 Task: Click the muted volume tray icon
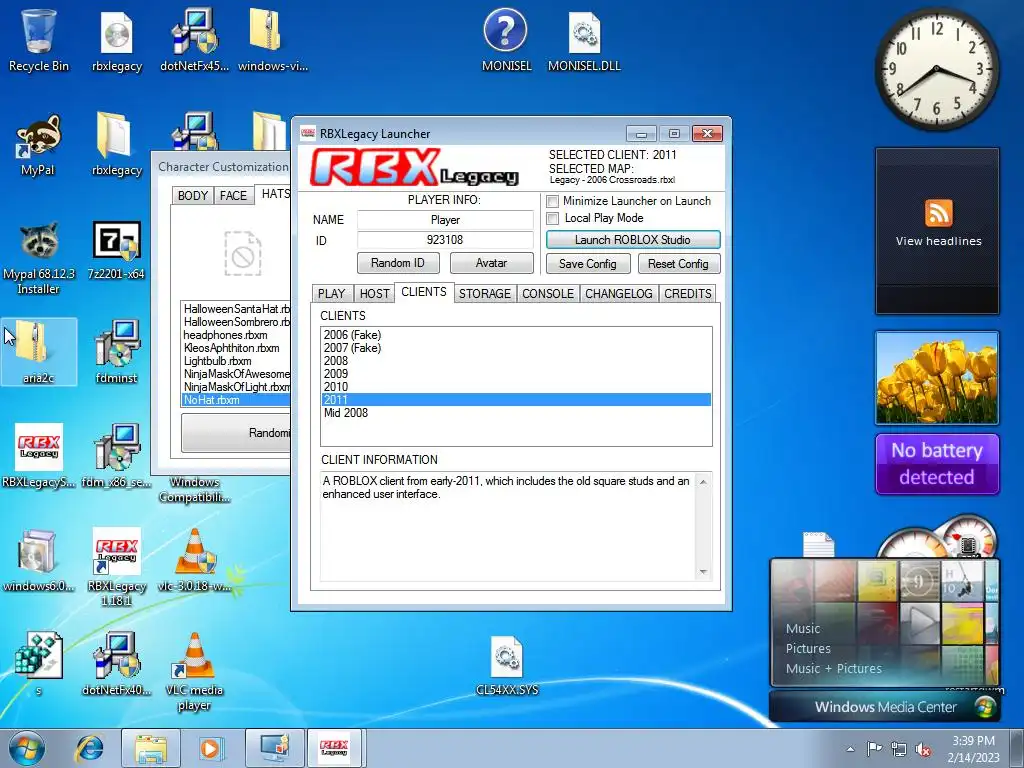tap(923, 749)
